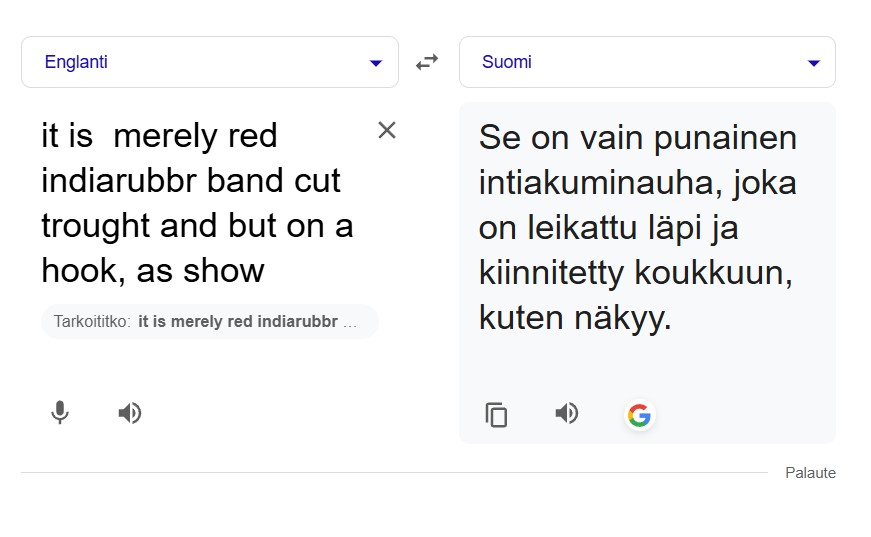The width and height of the screenshot is (871, 537).
Task: Expand the Englanti dropdown arrow
Action: (376, 63)
